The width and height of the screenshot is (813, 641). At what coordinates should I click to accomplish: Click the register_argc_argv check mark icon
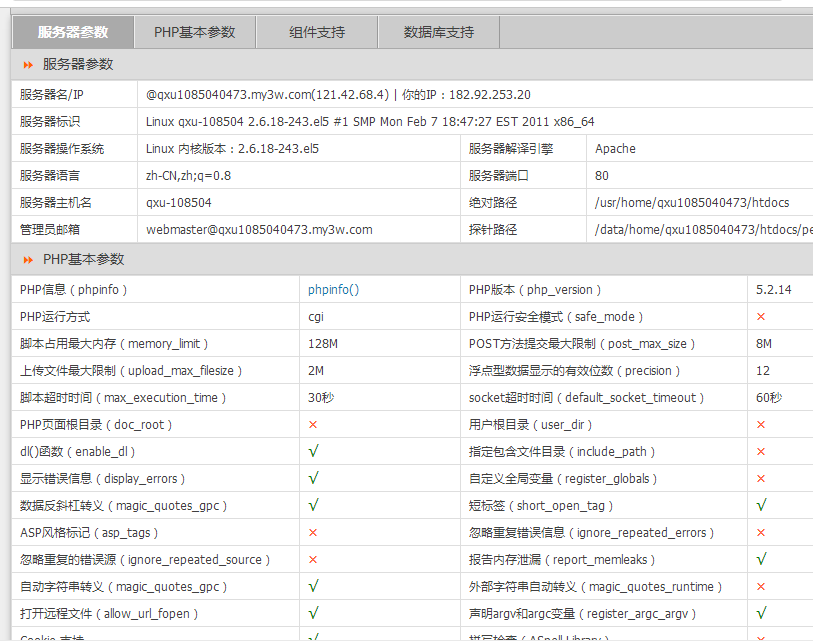(x=761, y=614)
